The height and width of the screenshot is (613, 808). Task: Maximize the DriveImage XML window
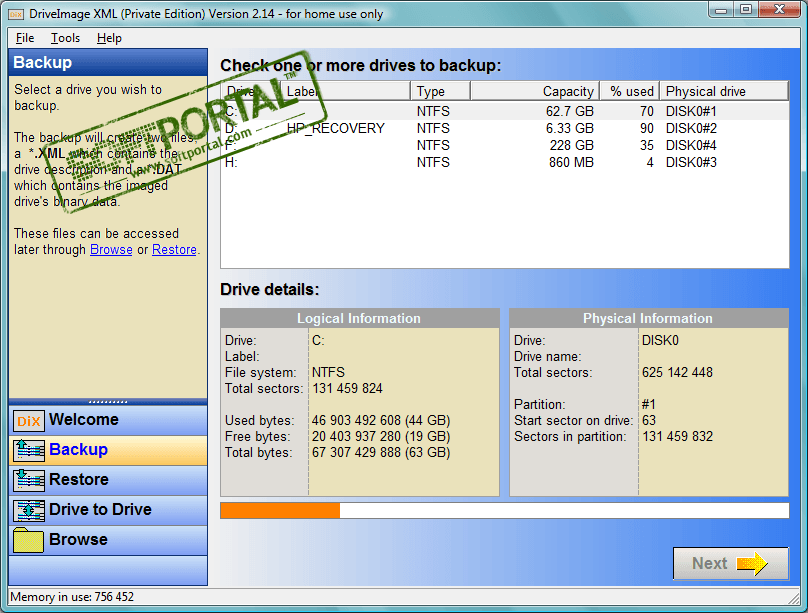(x=746, y=9)
